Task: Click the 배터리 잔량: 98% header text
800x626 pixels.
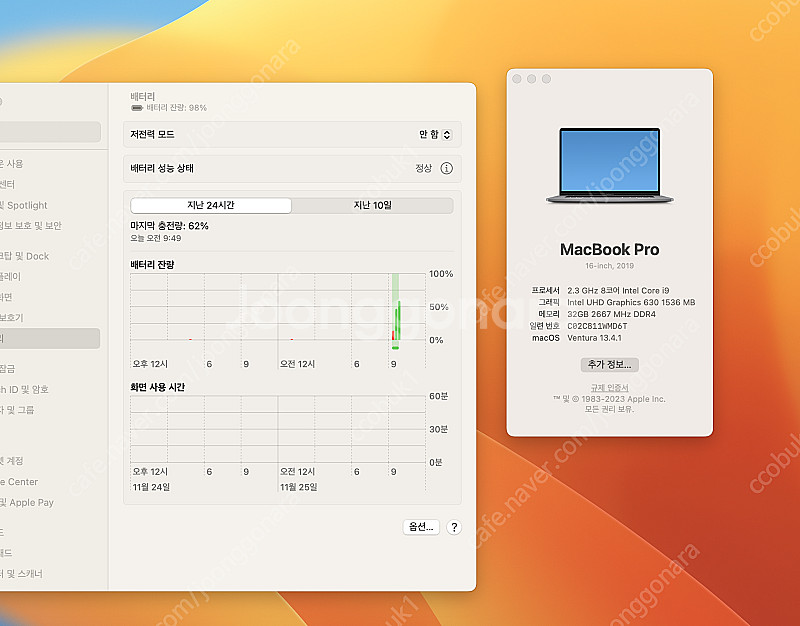Action: [x=177, y=108]
